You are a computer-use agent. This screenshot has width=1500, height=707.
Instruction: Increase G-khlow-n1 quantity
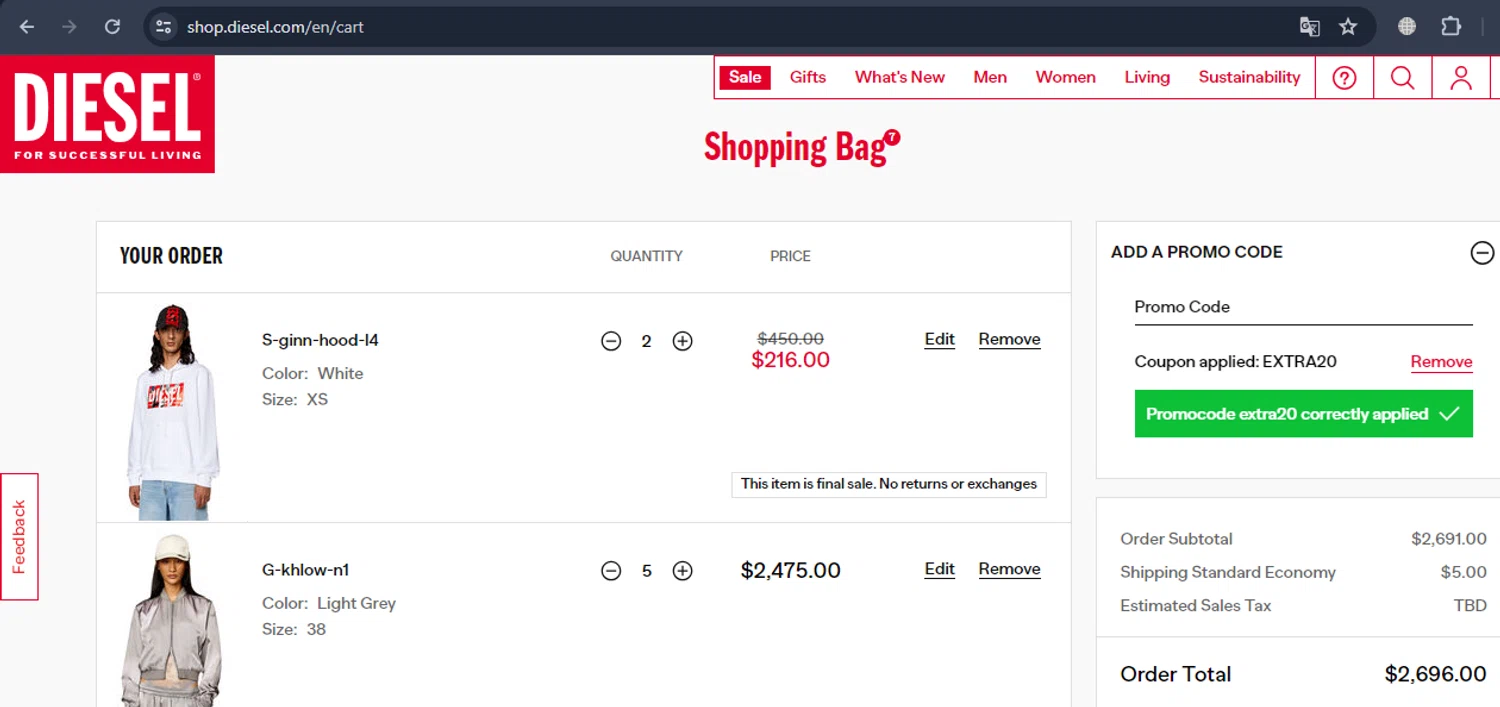pyautogui.click(x=682, y=571)
